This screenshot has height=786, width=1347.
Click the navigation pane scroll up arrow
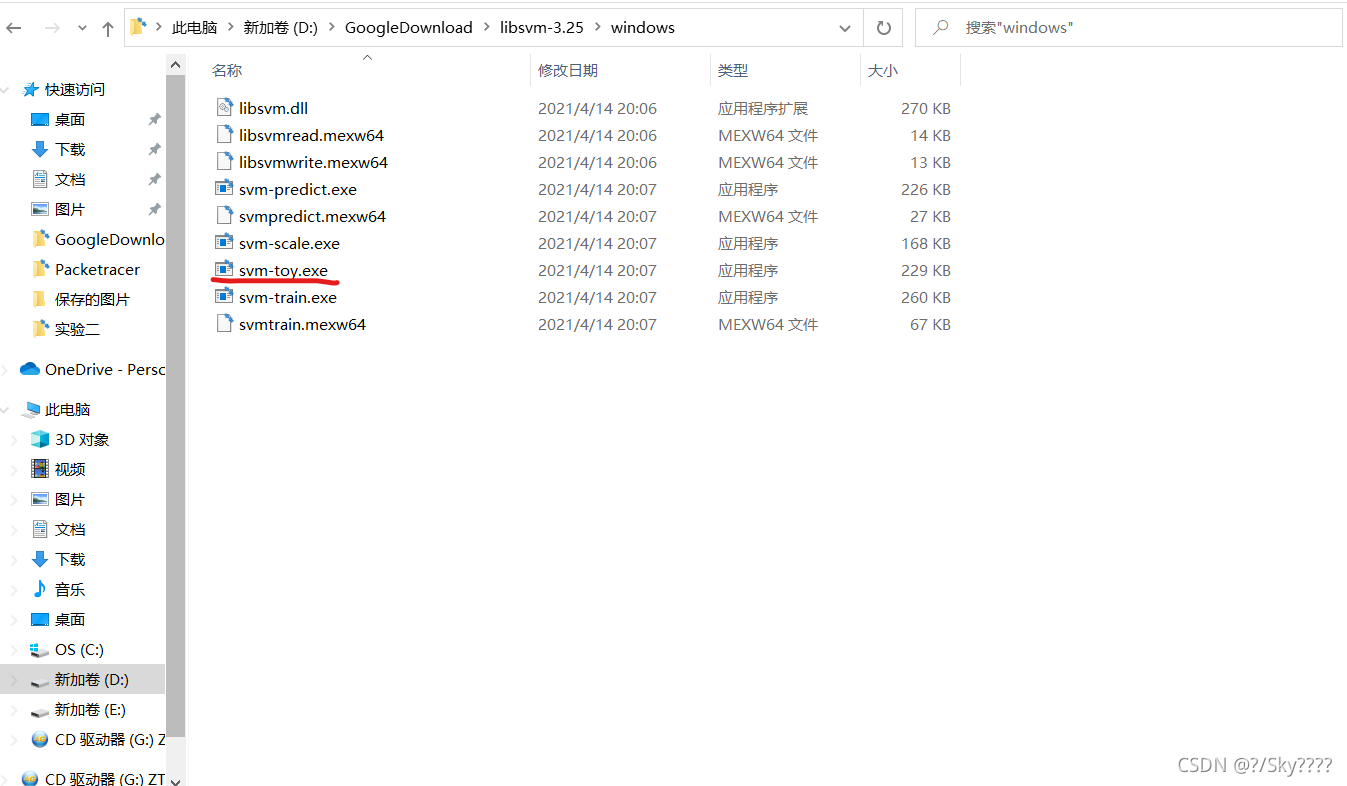(x=176, y=65)
